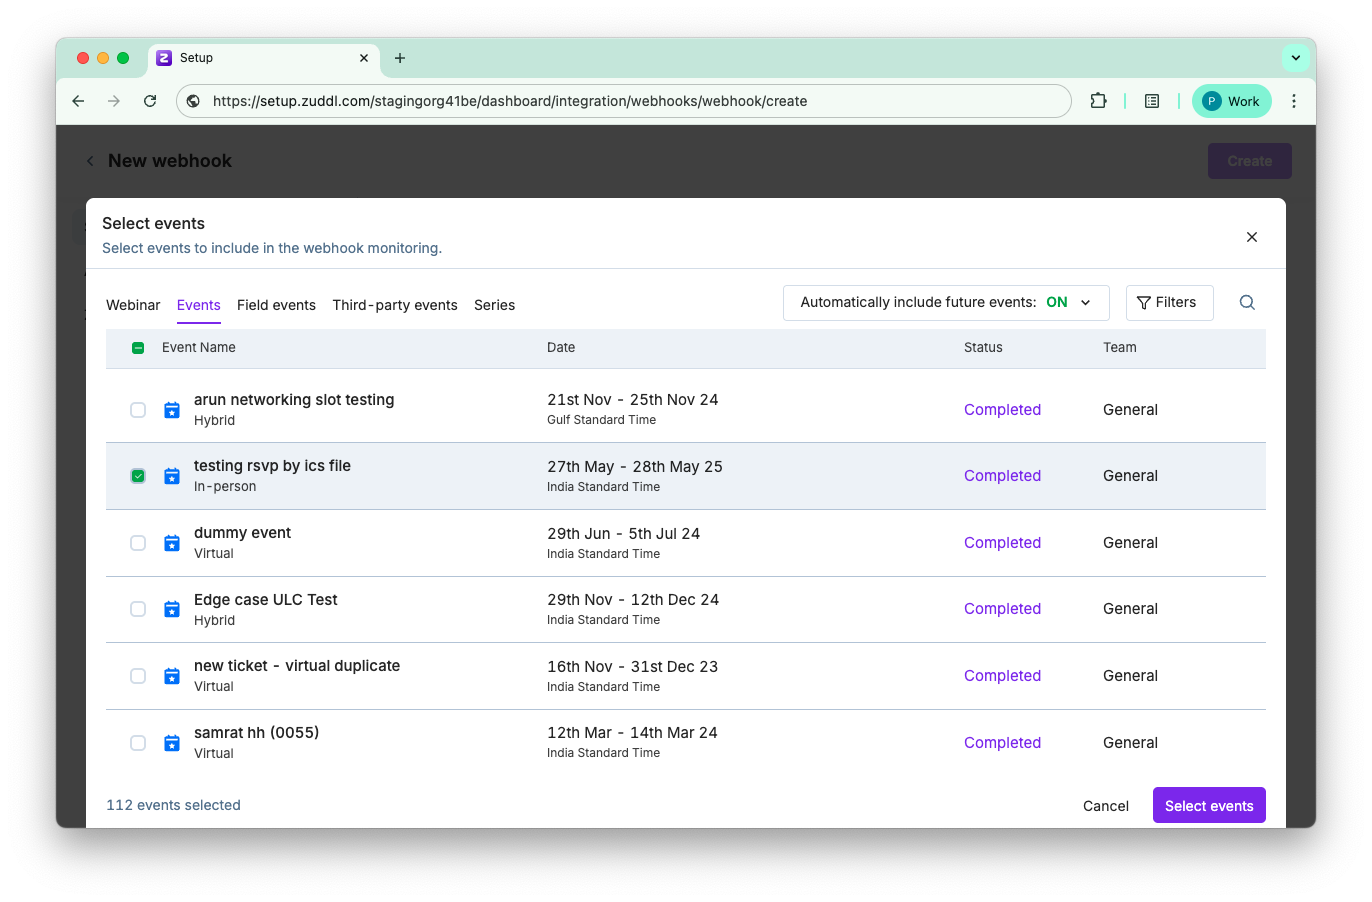Tick the Edge case ULC Test checkbox
1372x902 pixels.
(138, 609)
